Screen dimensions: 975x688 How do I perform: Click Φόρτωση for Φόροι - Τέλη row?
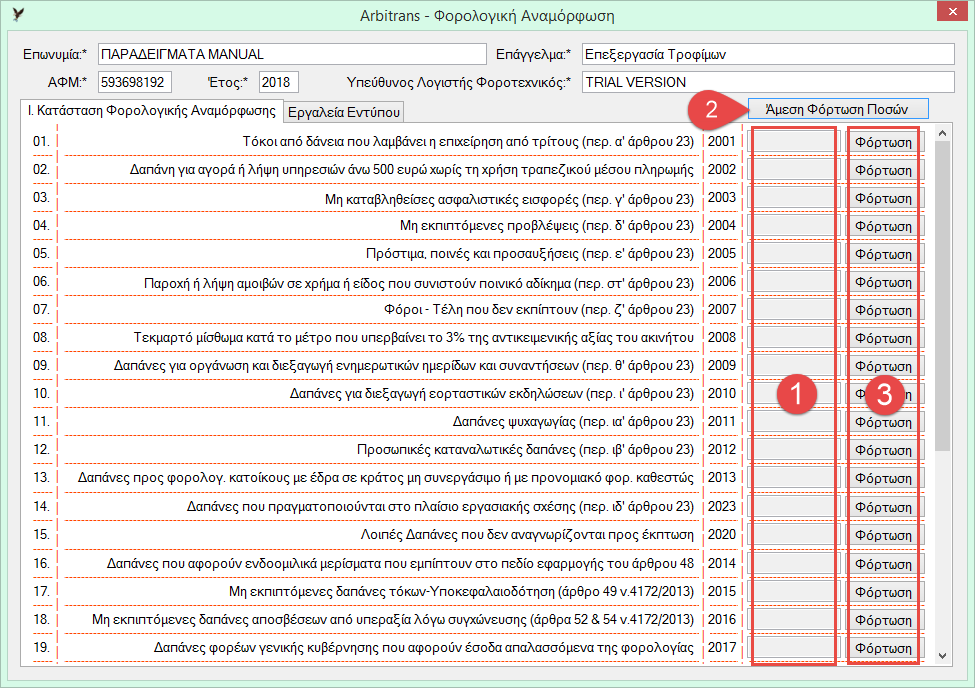[883, 310]
